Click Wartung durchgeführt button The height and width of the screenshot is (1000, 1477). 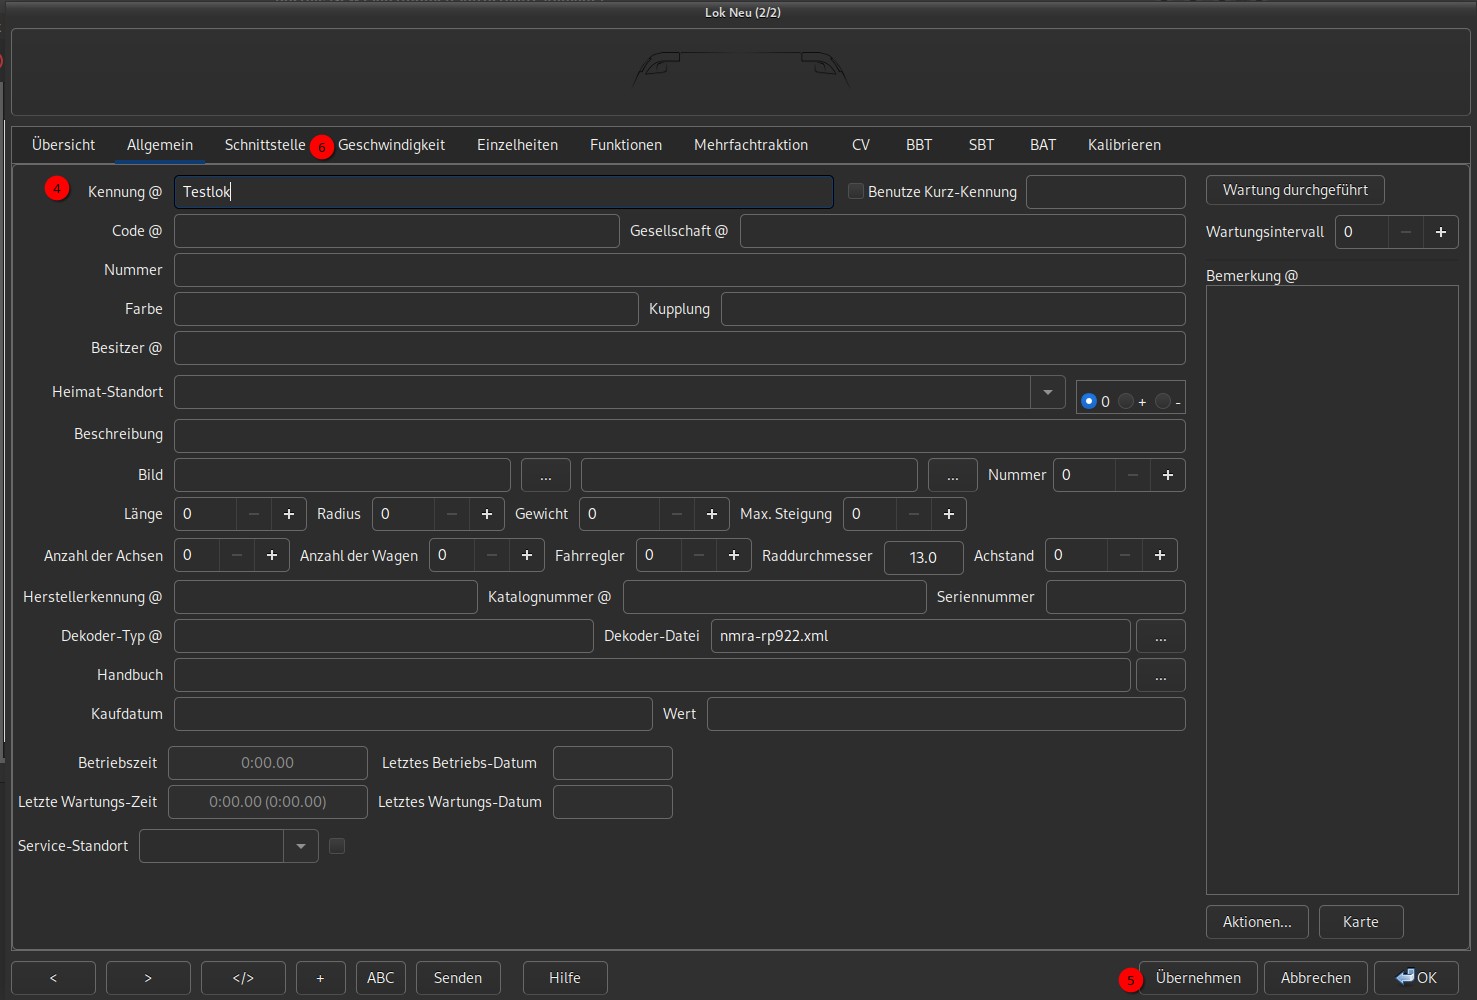1294,190
